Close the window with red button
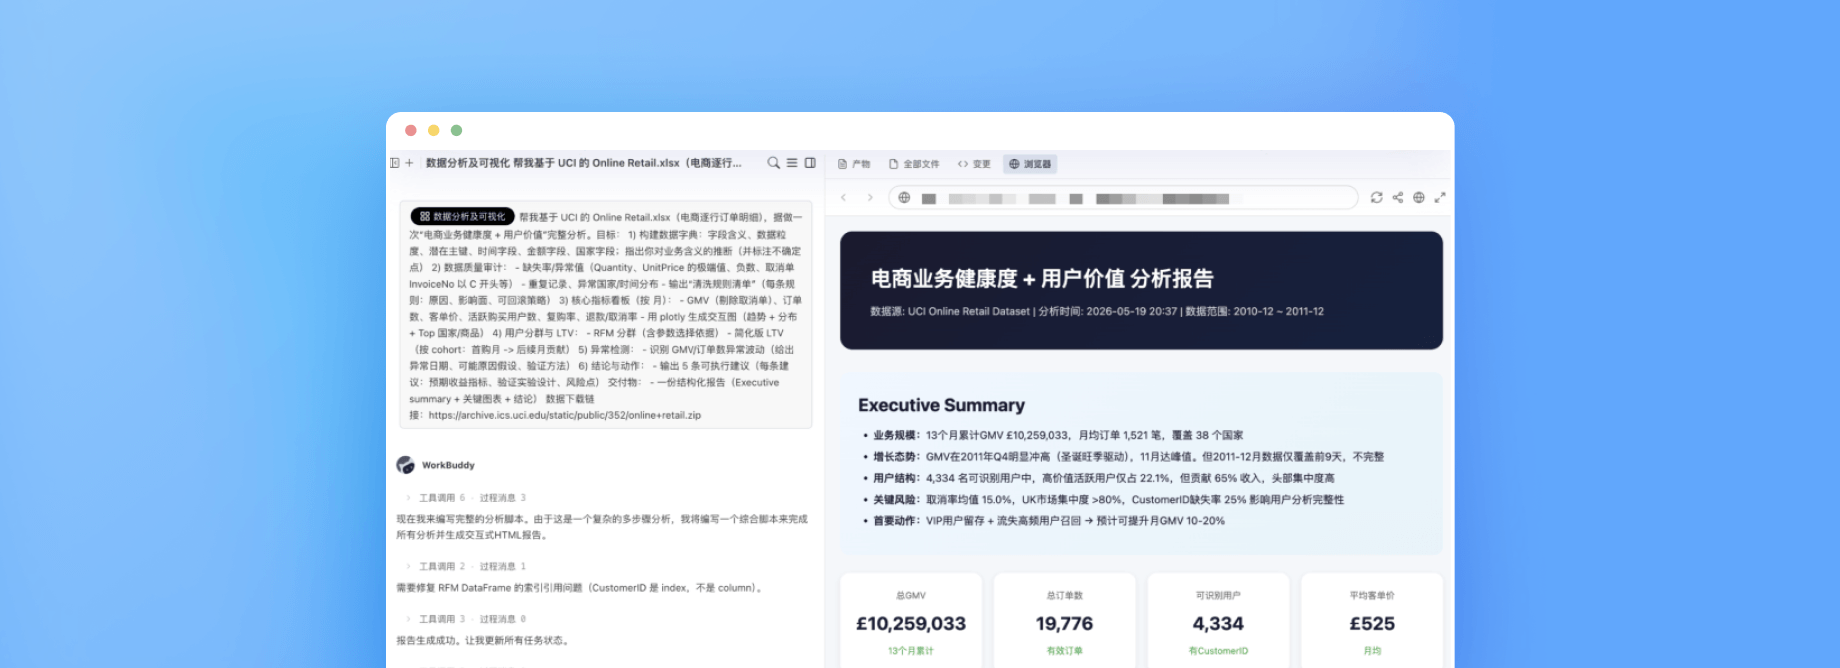The image size is (1840, 668). pos(410,130)
